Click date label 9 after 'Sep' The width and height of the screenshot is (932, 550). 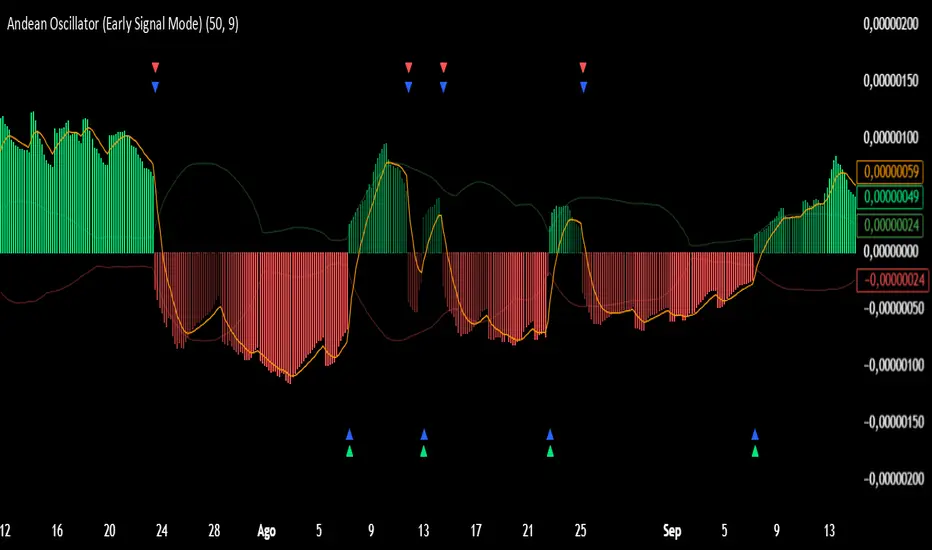(776, 530)
